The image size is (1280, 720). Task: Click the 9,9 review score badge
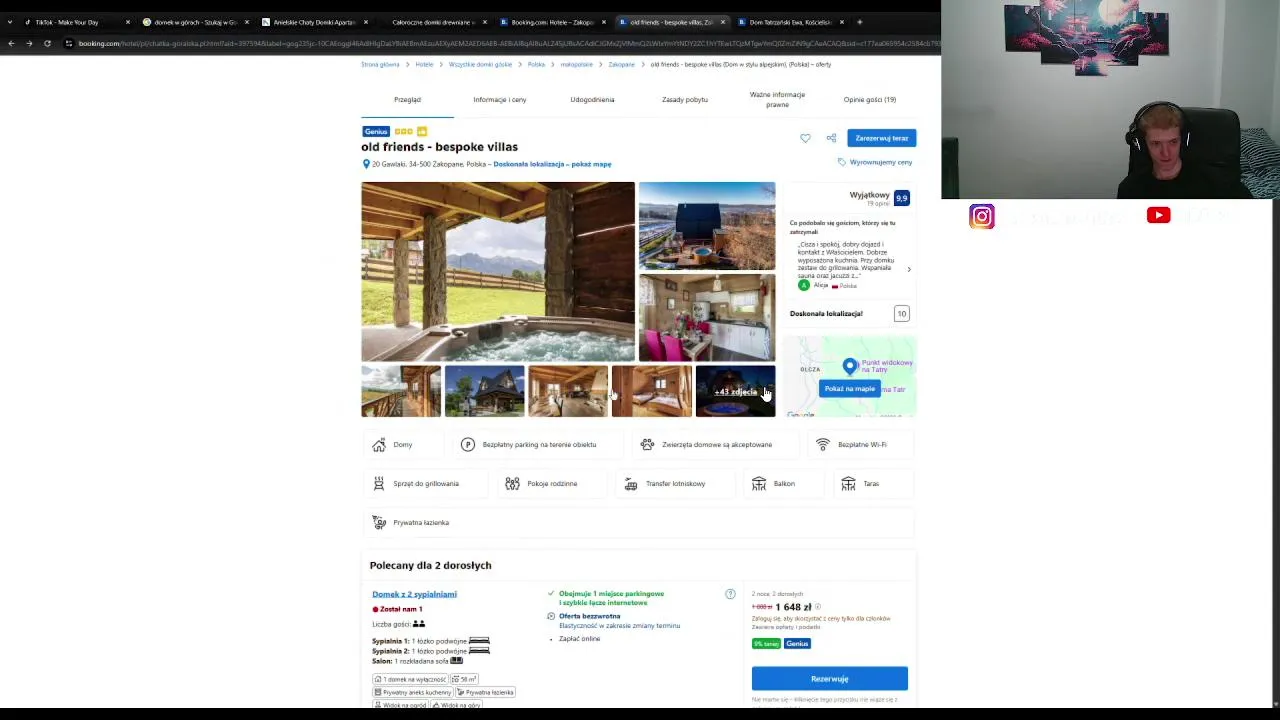tap(902, 198)
